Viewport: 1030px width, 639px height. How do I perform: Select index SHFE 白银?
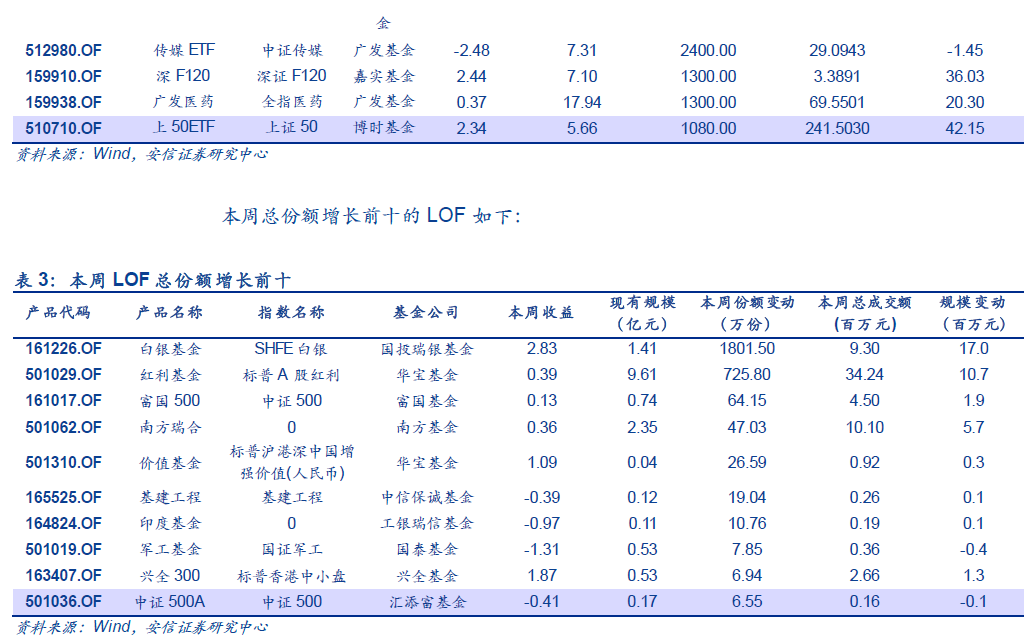(x=291, y=349)
